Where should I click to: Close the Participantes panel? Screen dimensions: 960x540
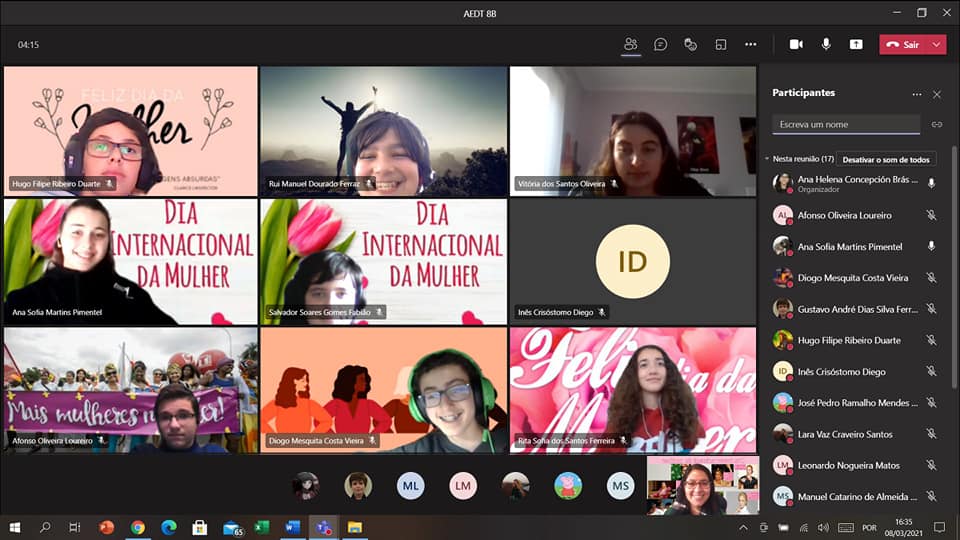coord(937,94)
